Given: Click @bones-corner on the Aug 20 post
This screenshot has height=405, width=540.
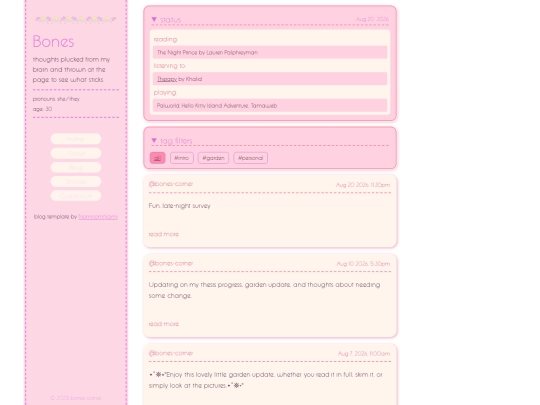Looking at the screenshot, I should click(x=171, y=184).
